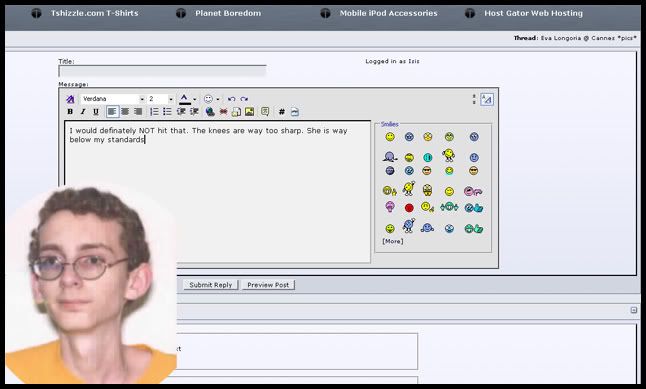Increase indent in message editor
Image resolution: width=646 pixels, height=389 pixels.
point(194,112)
